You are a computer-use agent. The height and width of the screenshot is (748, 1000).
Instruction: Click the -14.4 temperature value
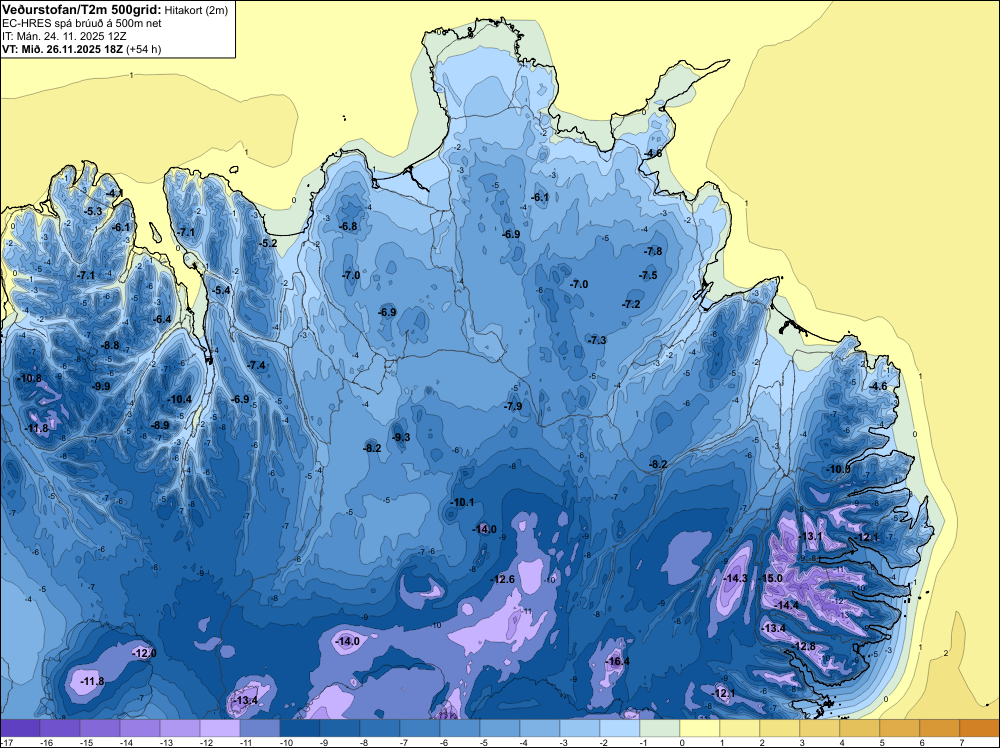(786, 605)
